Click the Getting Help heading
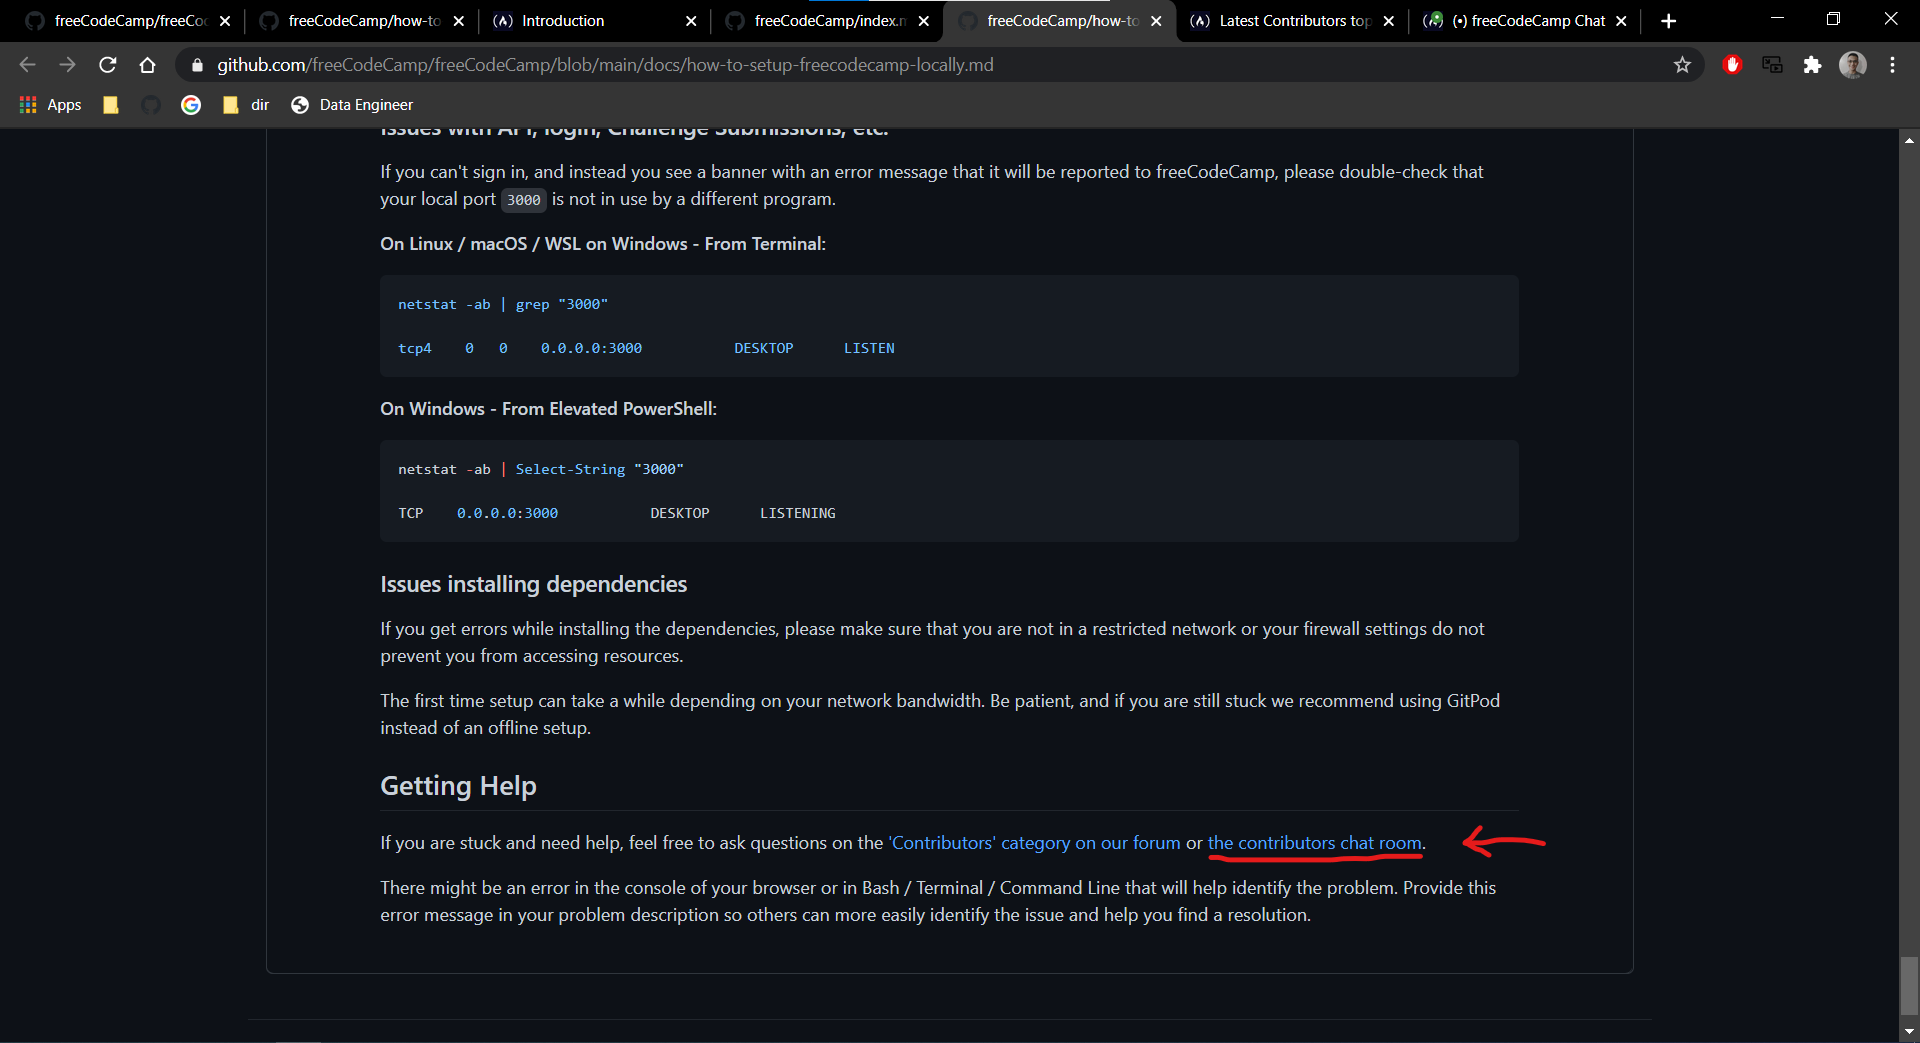This screenshot has width=1920, height=1043. (458, 786)
